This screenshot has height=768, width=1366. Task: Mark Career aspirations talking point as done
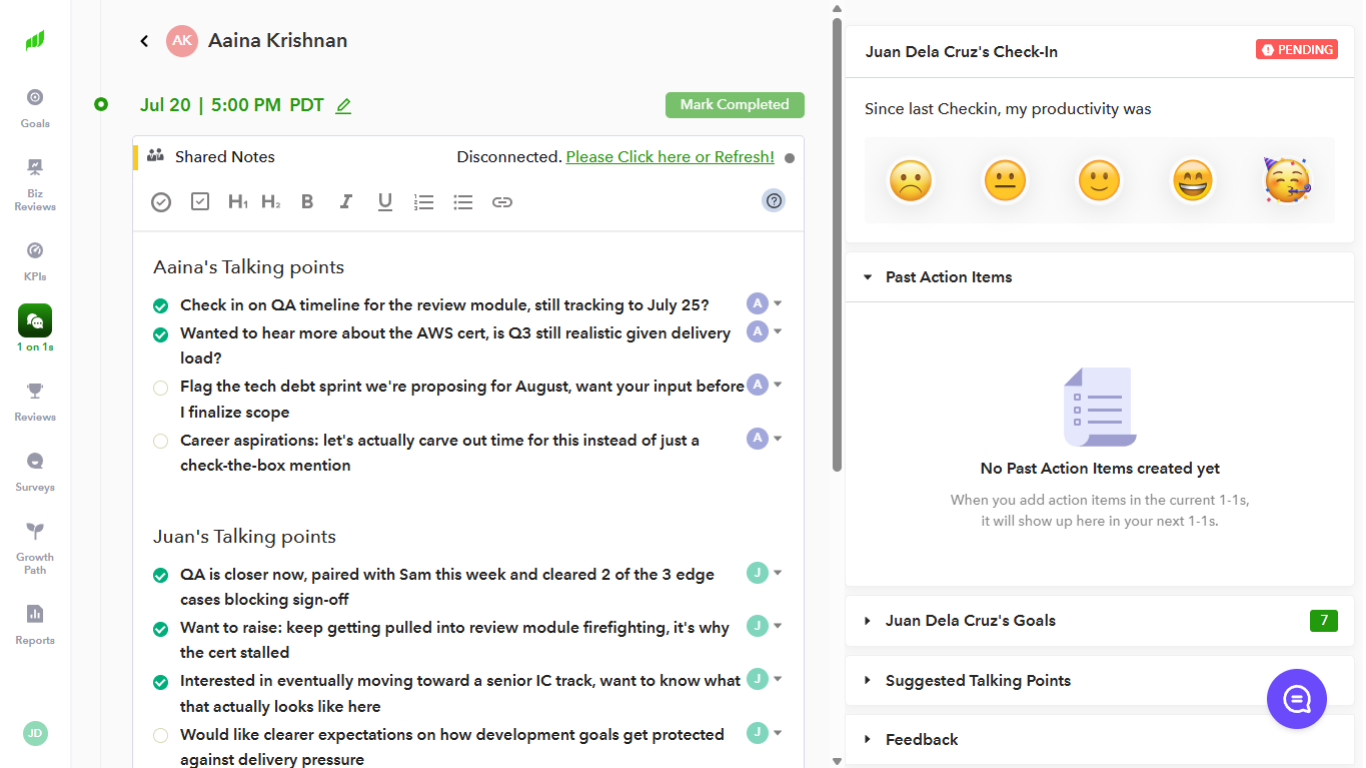(160, 441)
